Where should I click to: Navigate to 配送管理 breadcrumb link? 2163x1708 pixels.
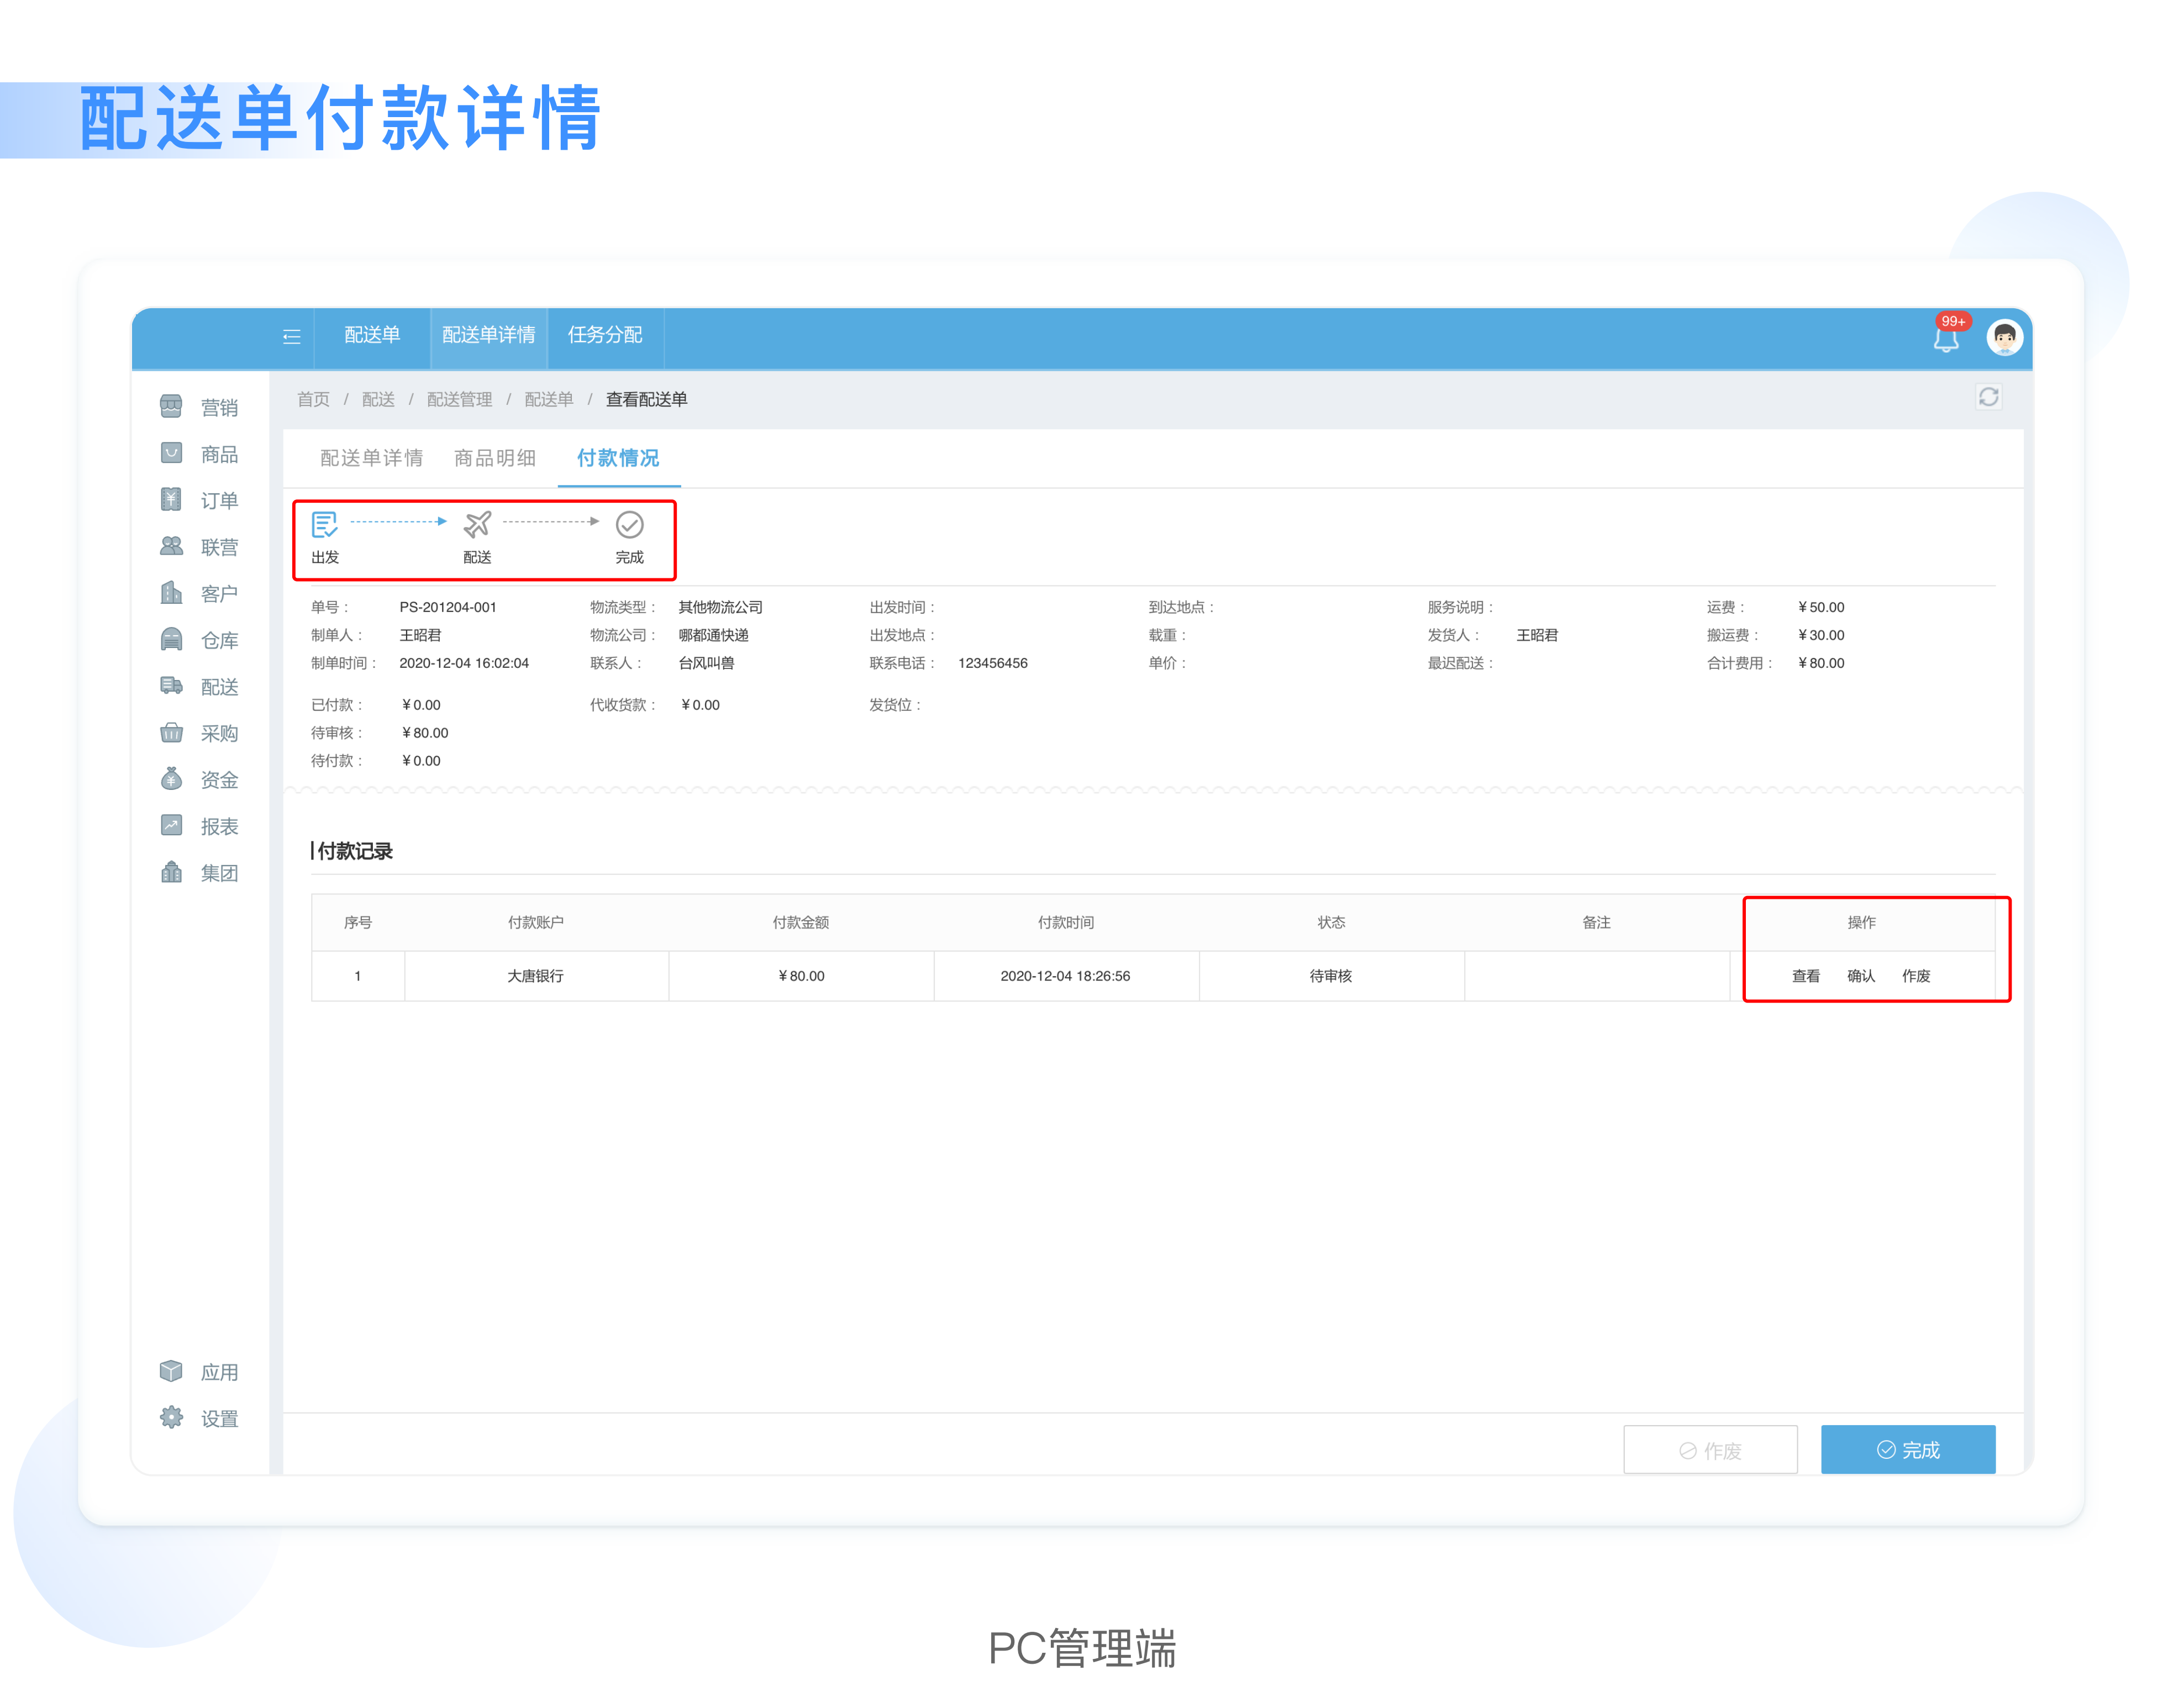coord(459,399)
